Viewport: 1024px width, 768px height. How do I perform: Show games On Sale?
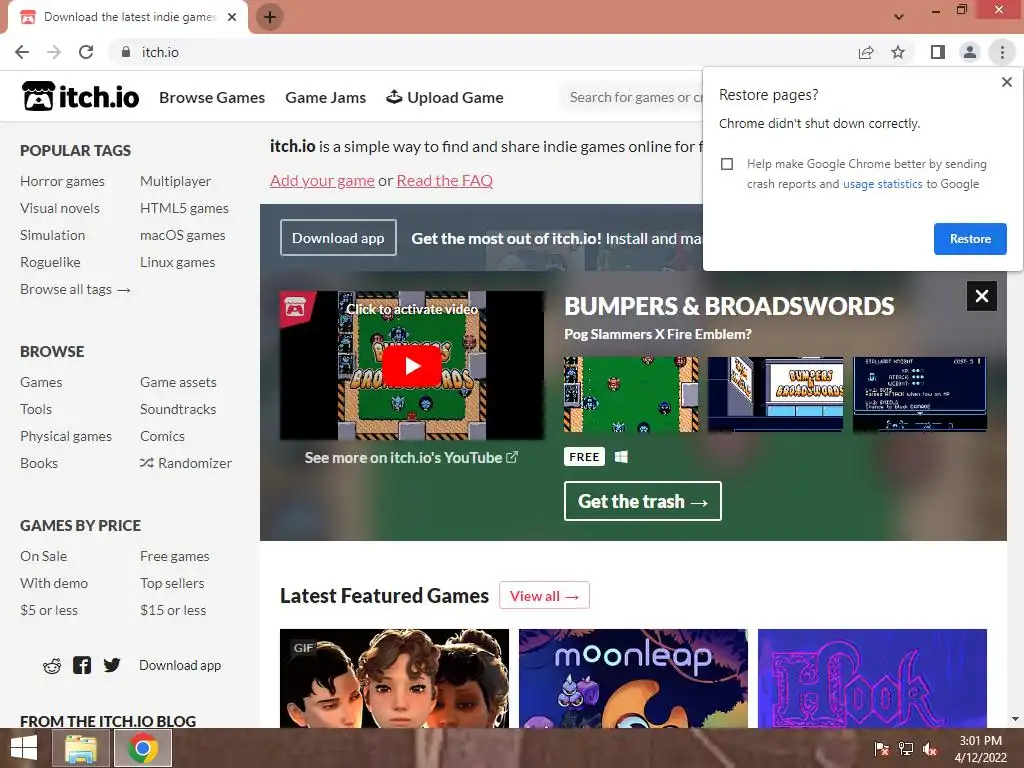pyautogui.click(x=43, y=556)
